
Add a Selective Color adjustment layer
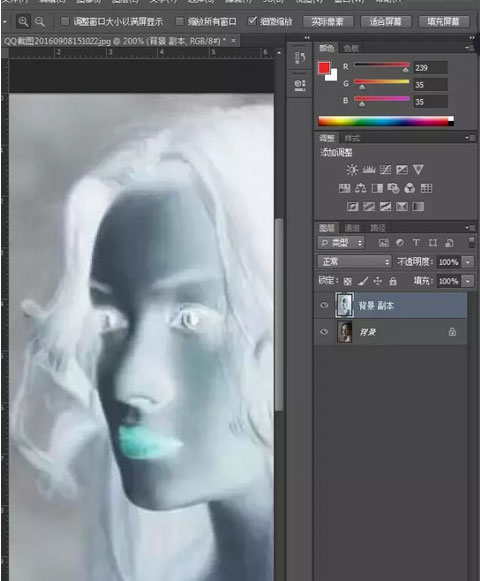pyautogui.click(x=402, y=206)
